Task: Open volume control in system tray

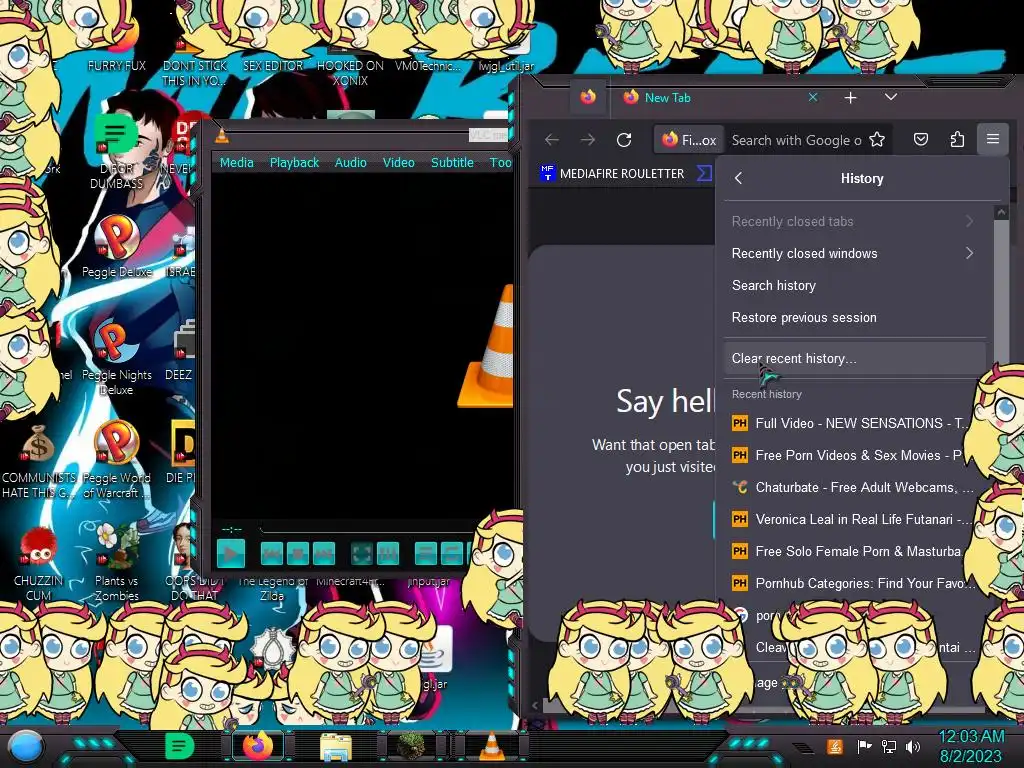Action: pyautogui.click(x=913, y=746)
